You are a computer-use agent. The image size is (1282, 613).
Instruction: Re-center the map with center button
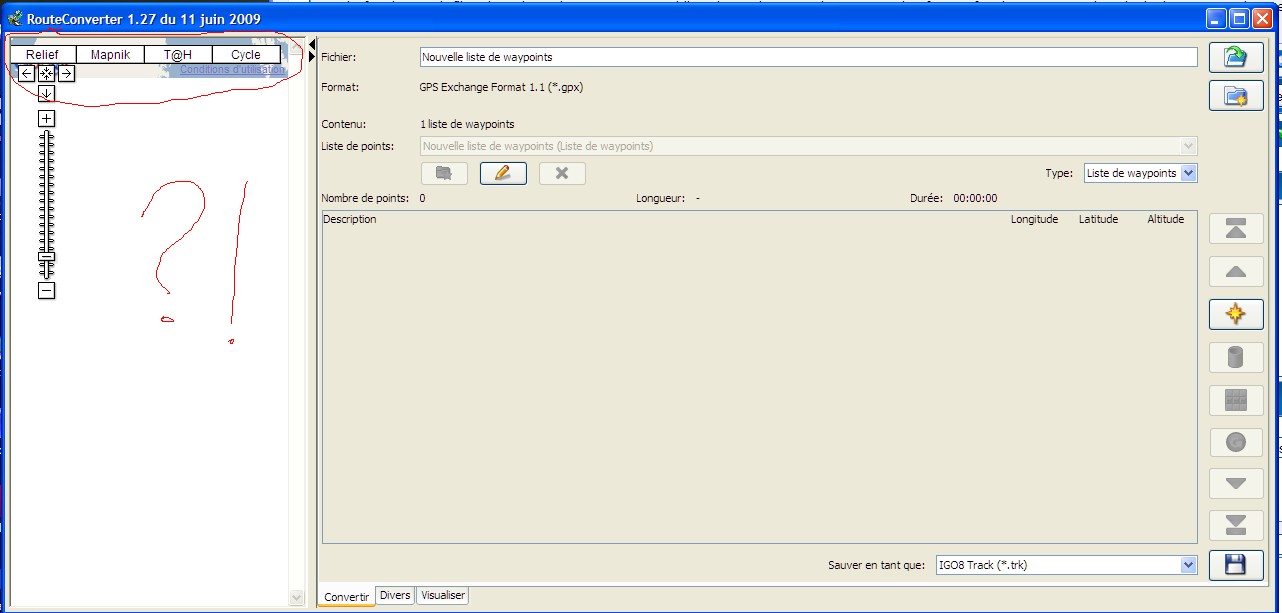pyautogui.click(x=46, y=73)
